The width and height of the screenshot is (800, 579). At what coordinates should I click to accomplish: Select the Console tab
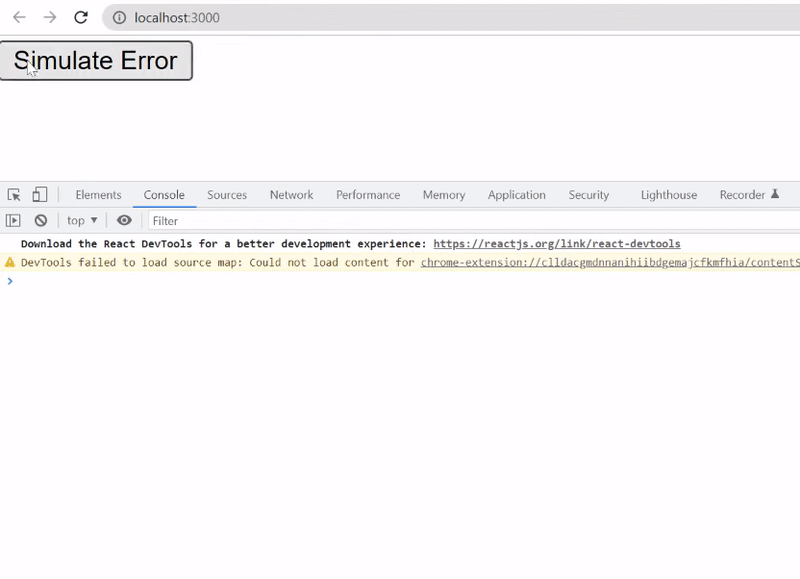click(164, 195)
